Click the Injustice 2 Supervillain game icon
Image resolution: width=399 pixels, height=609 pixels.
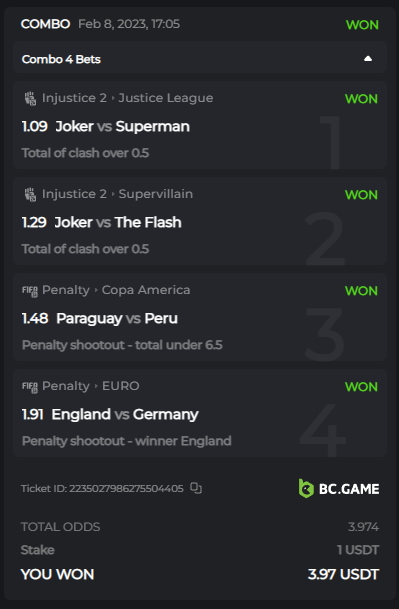point(30,194)
